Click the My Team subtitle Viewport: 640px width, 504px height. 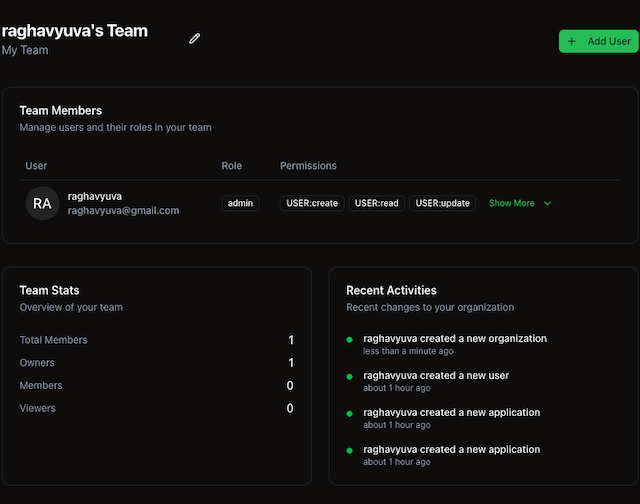tap(25, 50)
